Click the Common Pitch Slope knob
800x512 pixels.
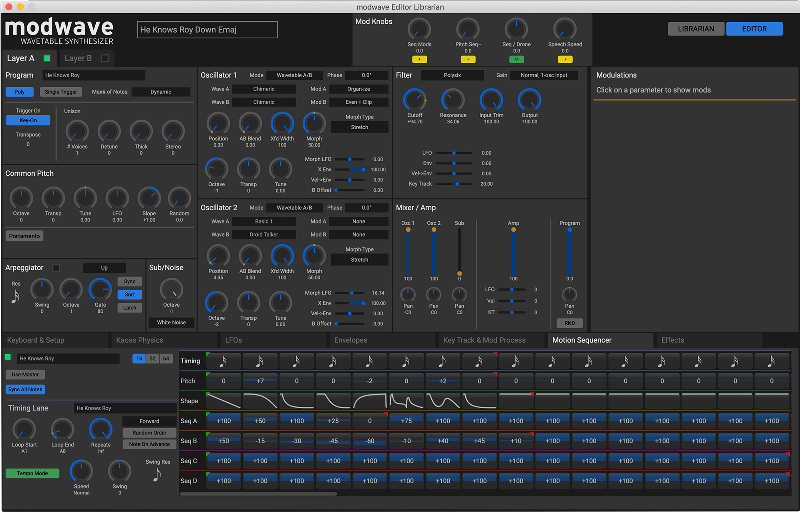click(149, 198)
